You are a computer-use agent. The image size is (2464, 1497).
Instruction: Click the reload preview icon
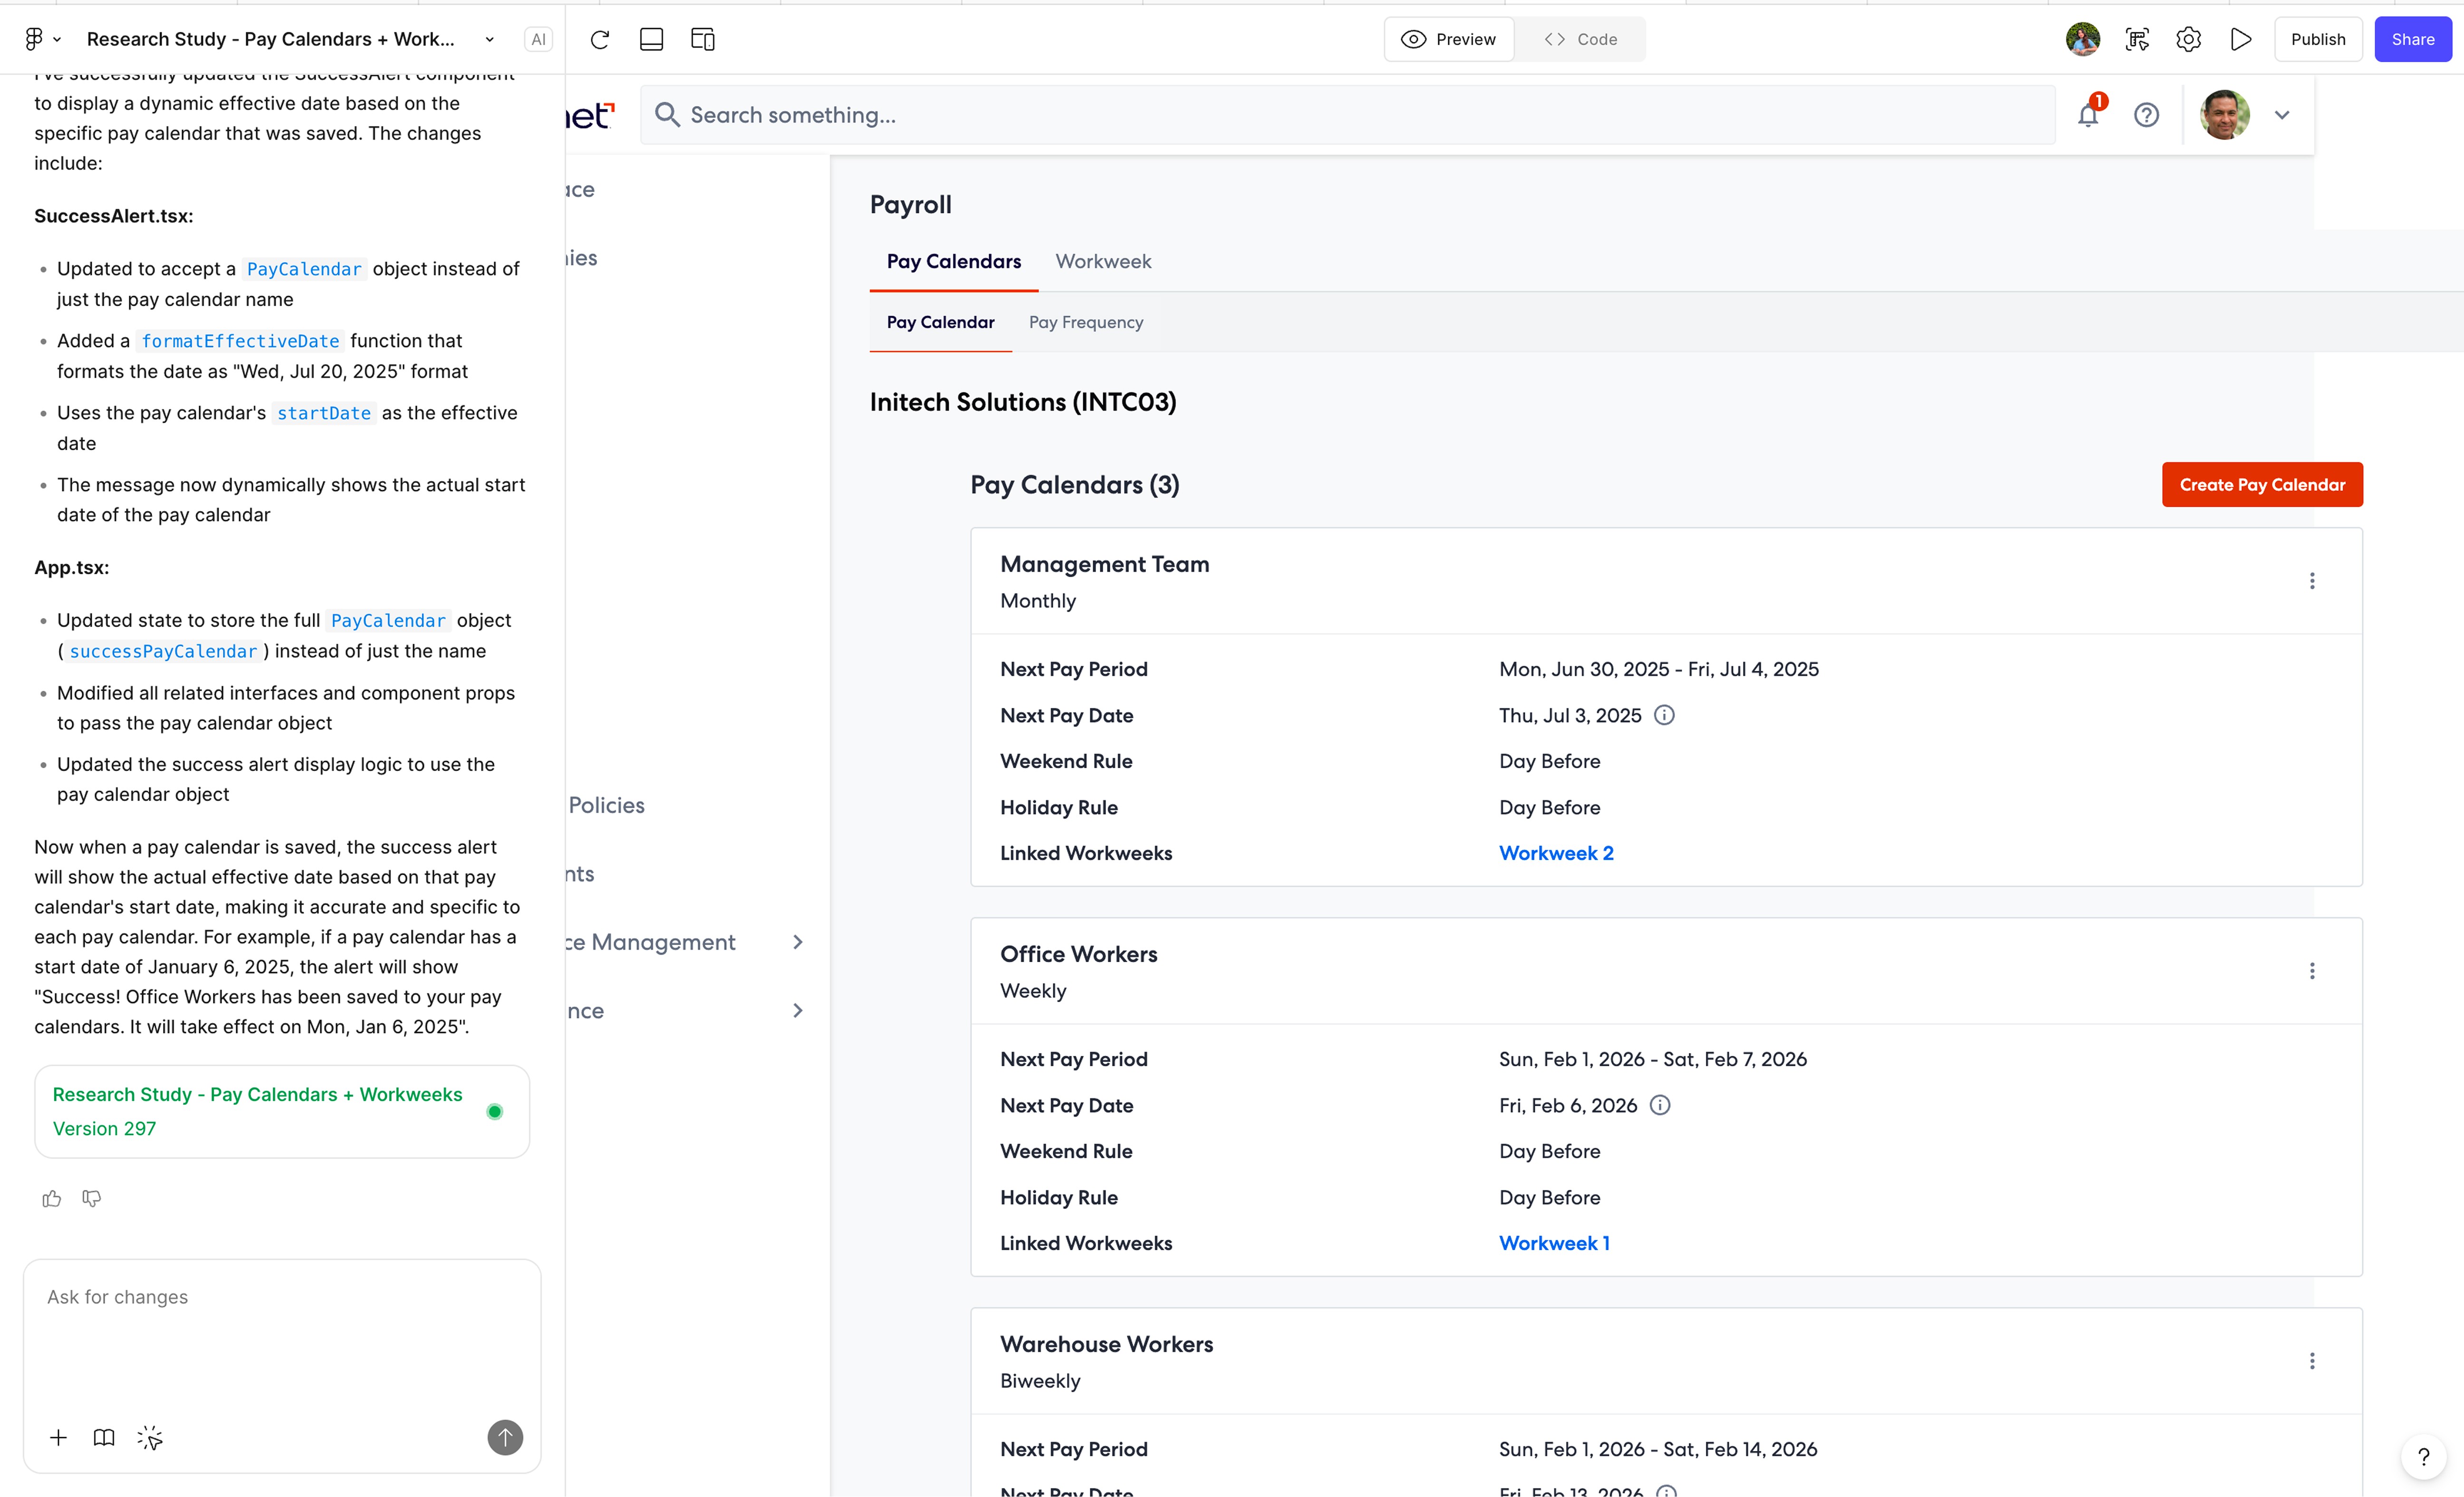[x=600, y=39]
